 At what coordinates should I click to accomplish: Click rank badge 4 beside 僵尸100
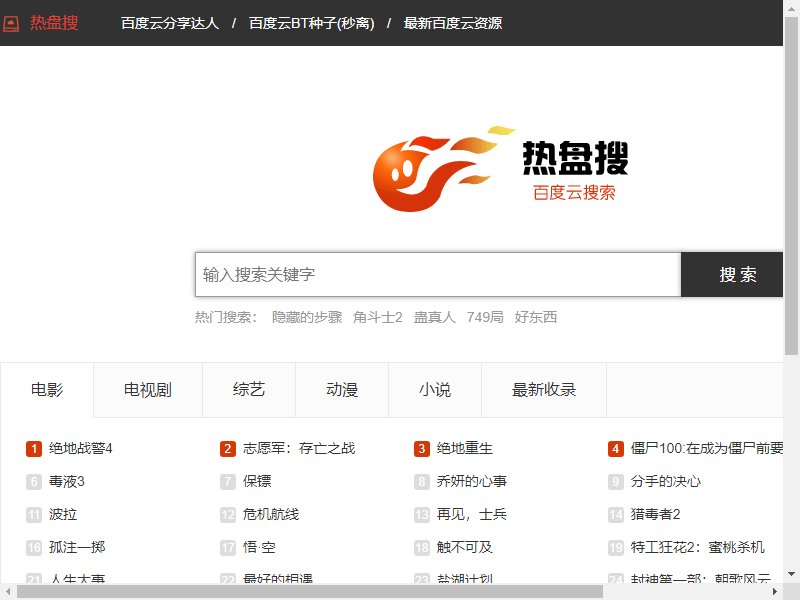click(x=616, y=449)
